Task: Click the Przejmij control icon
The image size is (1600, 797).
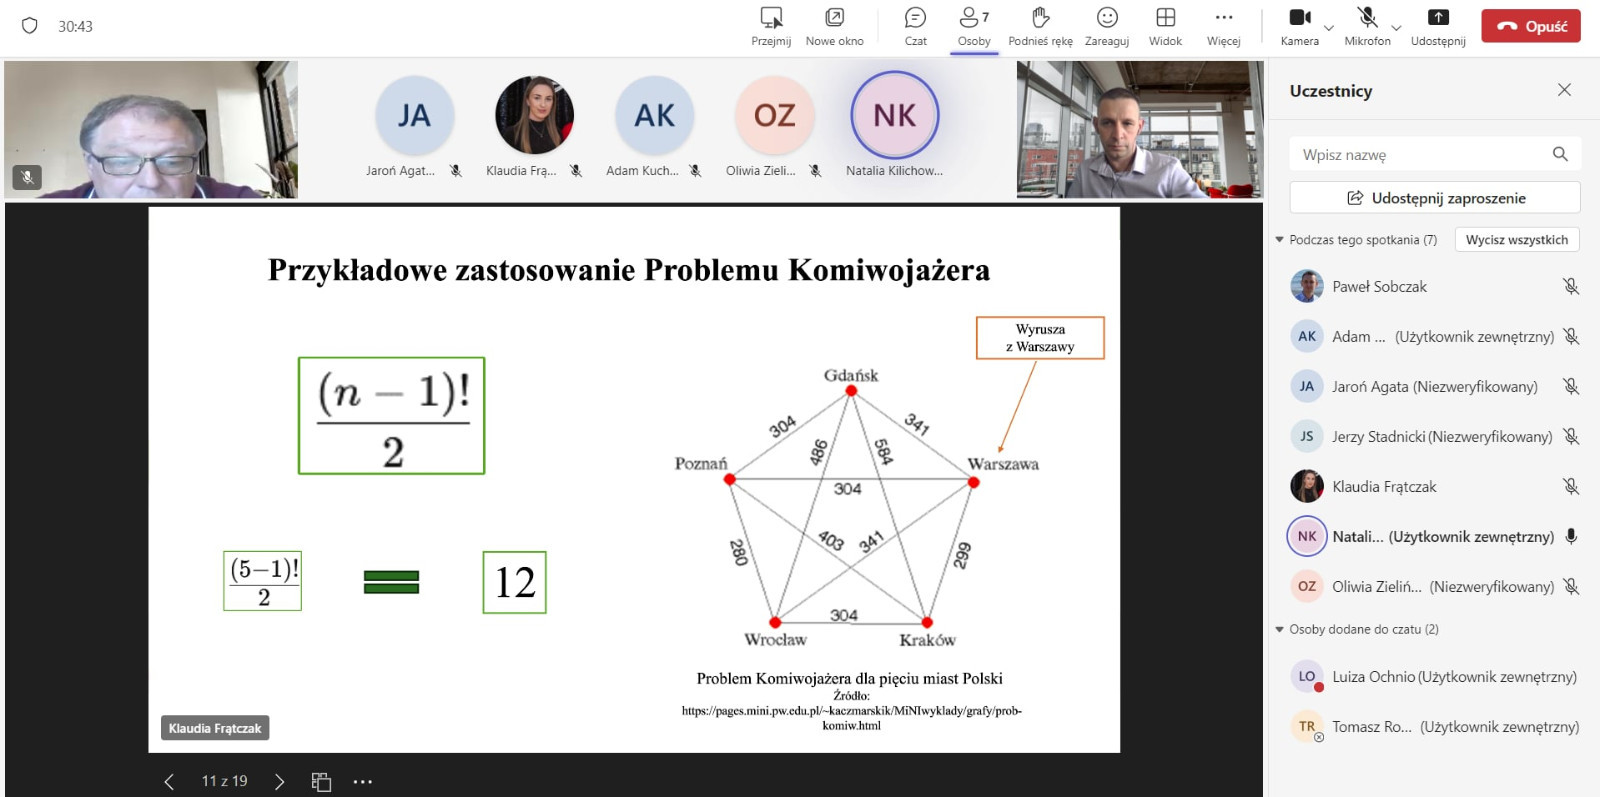Action: click(x=771, y=18)
